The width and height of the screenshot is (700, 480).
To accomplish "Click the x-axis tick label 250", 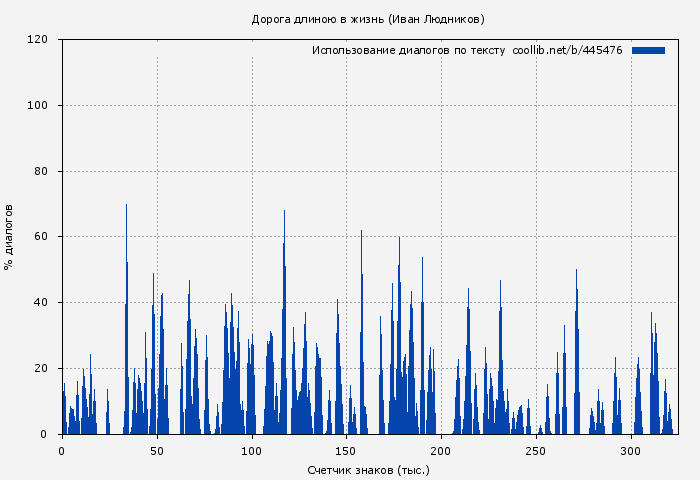I will (537, 451).
